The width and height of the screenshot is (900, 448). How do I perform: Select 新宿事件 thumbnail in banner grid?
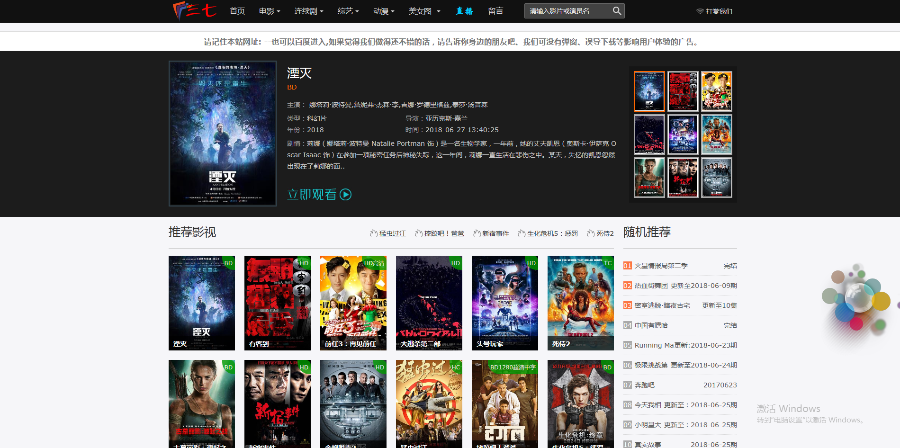click(x=683, y=178)
